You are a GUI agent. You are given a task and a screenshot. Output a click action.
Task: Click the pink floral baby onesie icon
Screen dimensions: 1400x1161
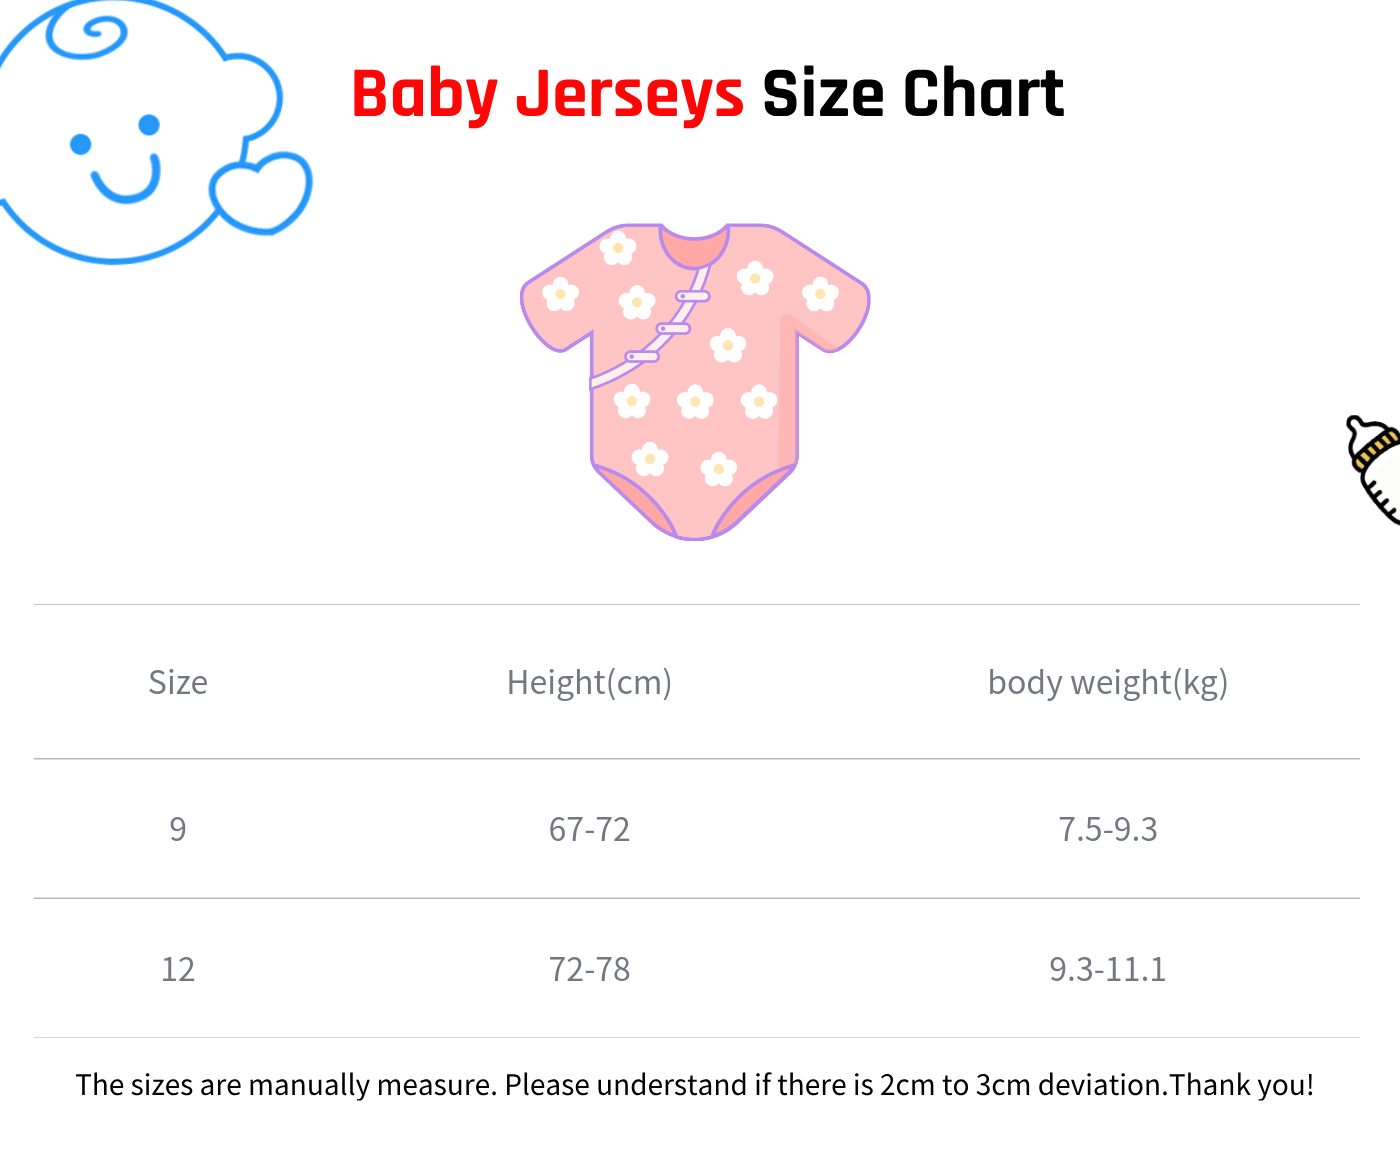click(x=695, y=380)
